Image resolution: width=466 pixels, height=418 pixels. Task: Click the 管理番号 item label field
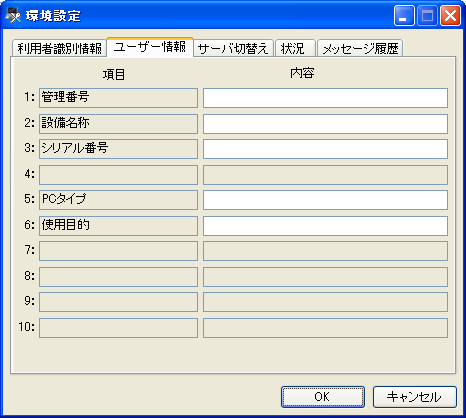point(118,98)
